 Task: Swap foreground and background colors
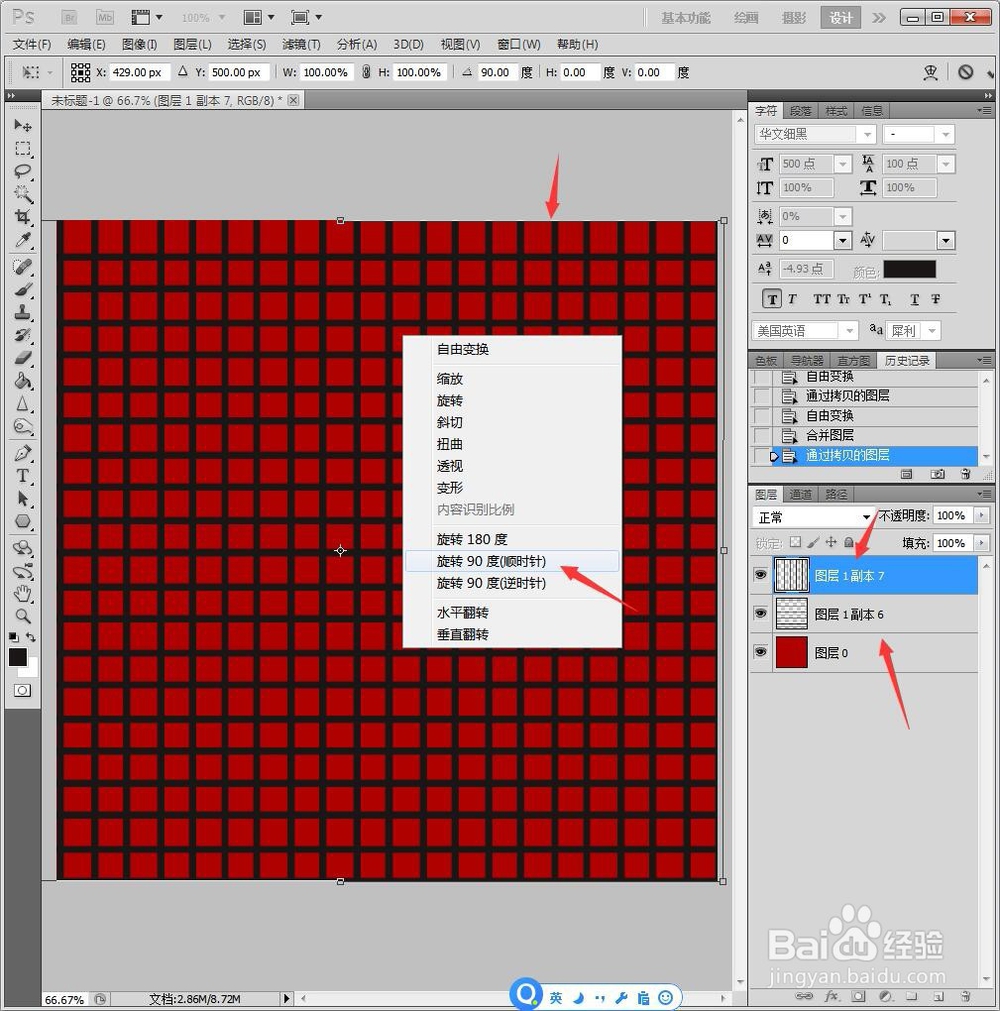(30, 637)
